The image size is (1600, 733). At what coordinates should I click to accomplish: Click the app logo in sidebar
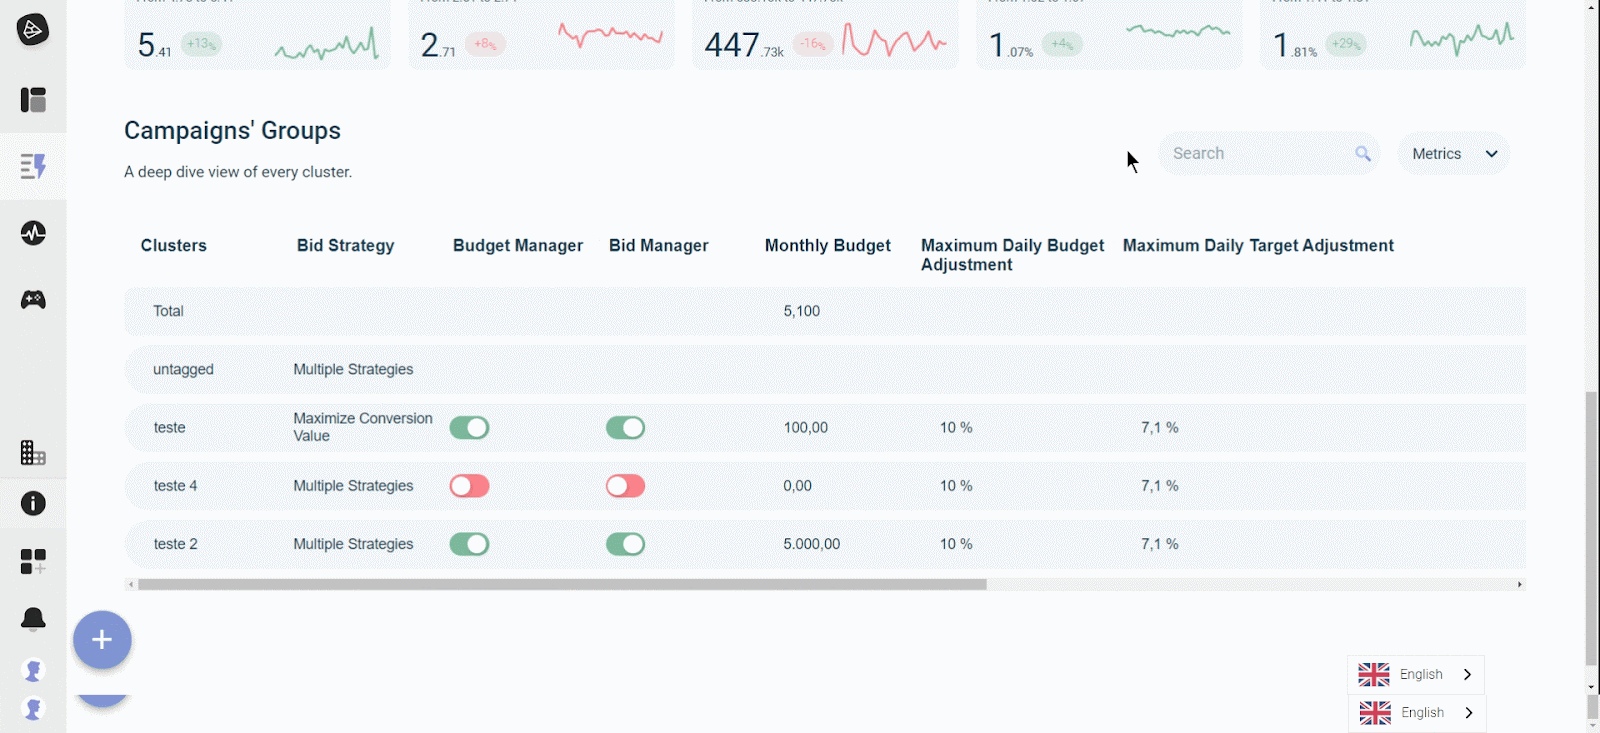[x=32, y=30]
